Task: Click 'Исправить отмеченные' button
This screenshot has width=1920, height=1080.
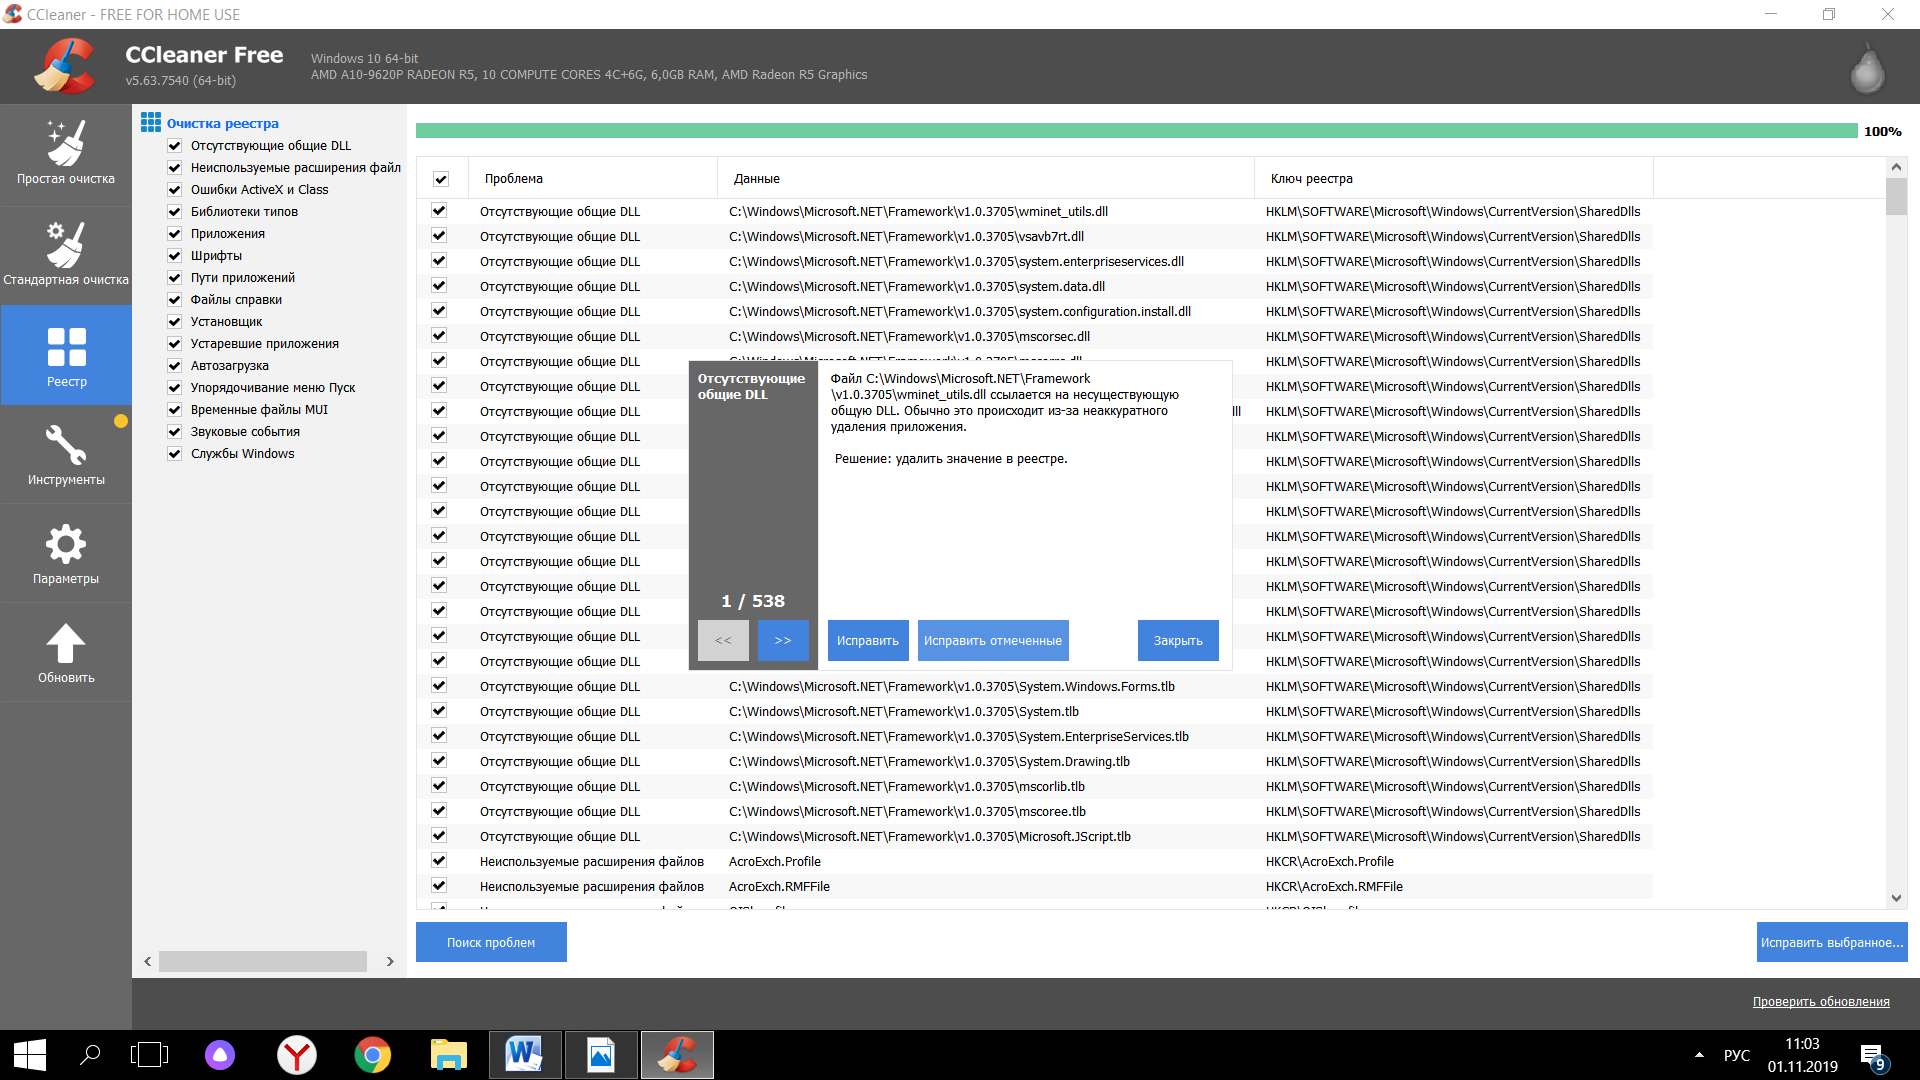Action: coord(993,641)
